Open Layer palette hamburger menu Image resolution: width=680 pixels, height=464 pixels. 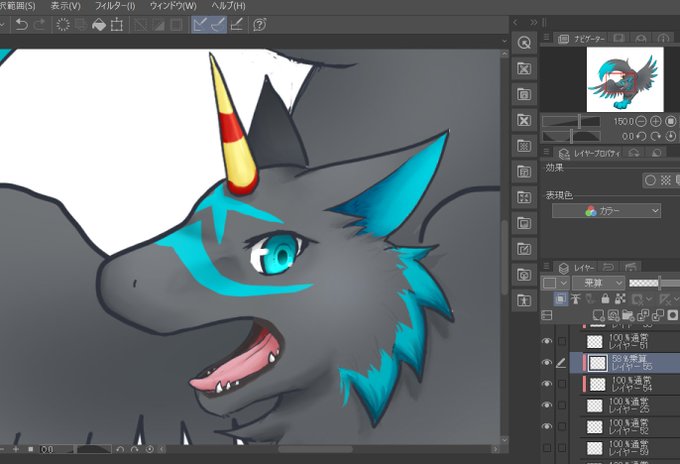pyautogui.click(x=547, y=267)
